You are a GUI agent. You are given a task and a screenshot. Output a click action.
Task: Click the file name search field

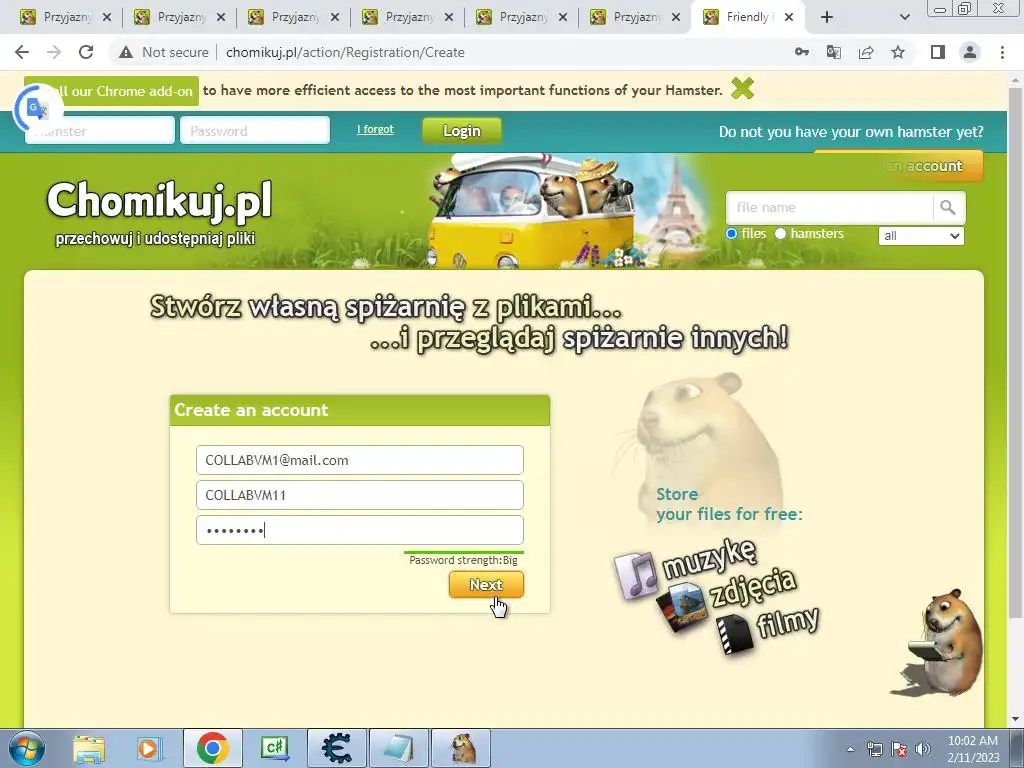829,208
